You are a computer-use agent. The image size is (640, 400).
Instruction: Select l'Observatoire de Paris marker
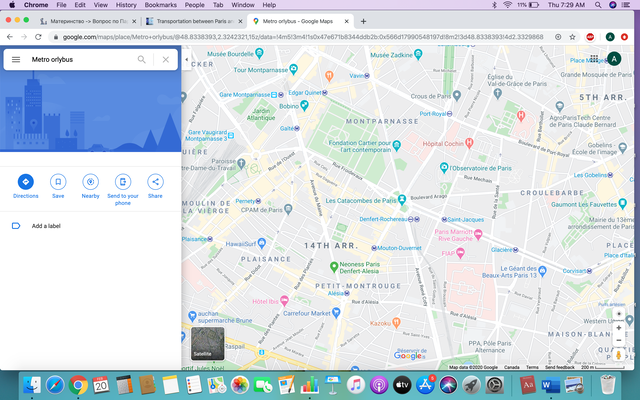(444, 167)
